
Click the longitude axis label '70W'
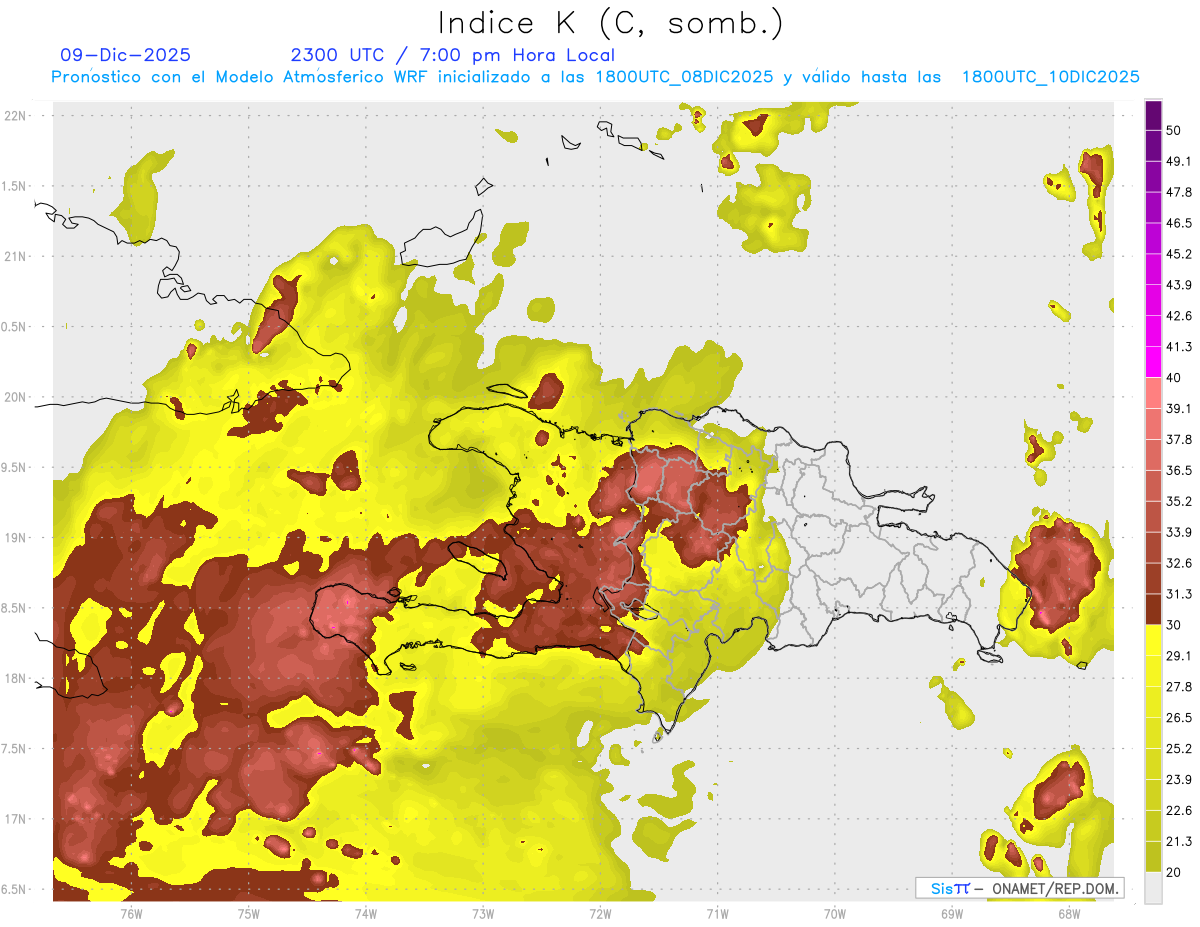coord(835,914)
